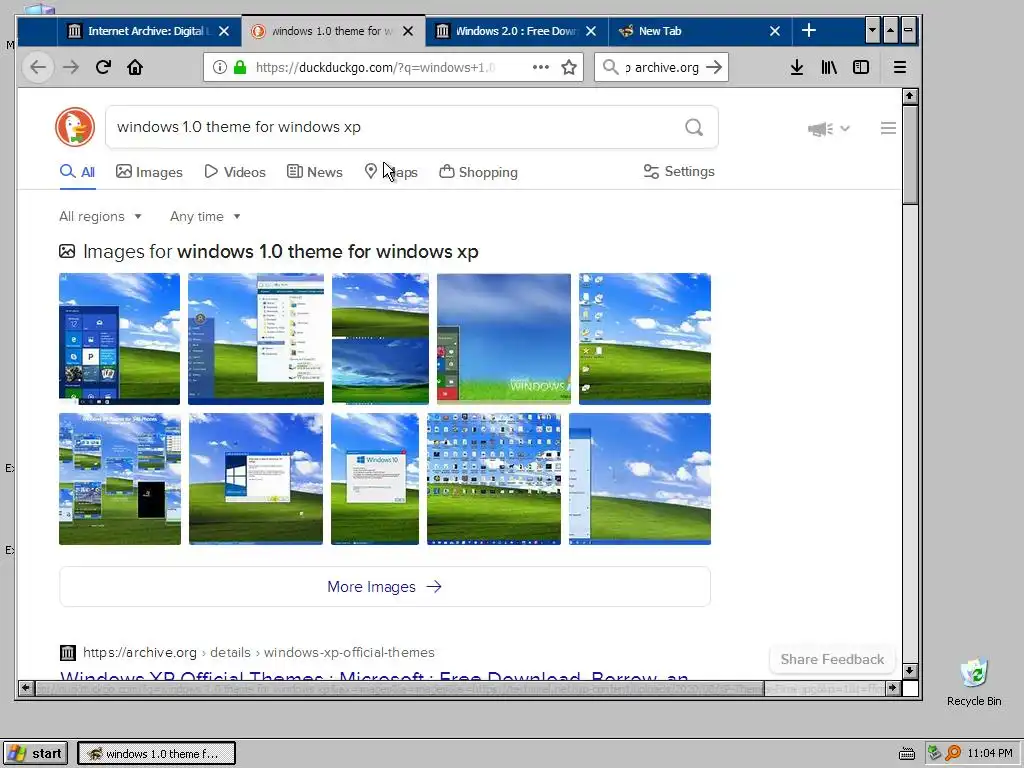The height and width of the screenshot is (768, 1024).
Task: Switch to New Tab tab
Action: (x=699, y=31)
